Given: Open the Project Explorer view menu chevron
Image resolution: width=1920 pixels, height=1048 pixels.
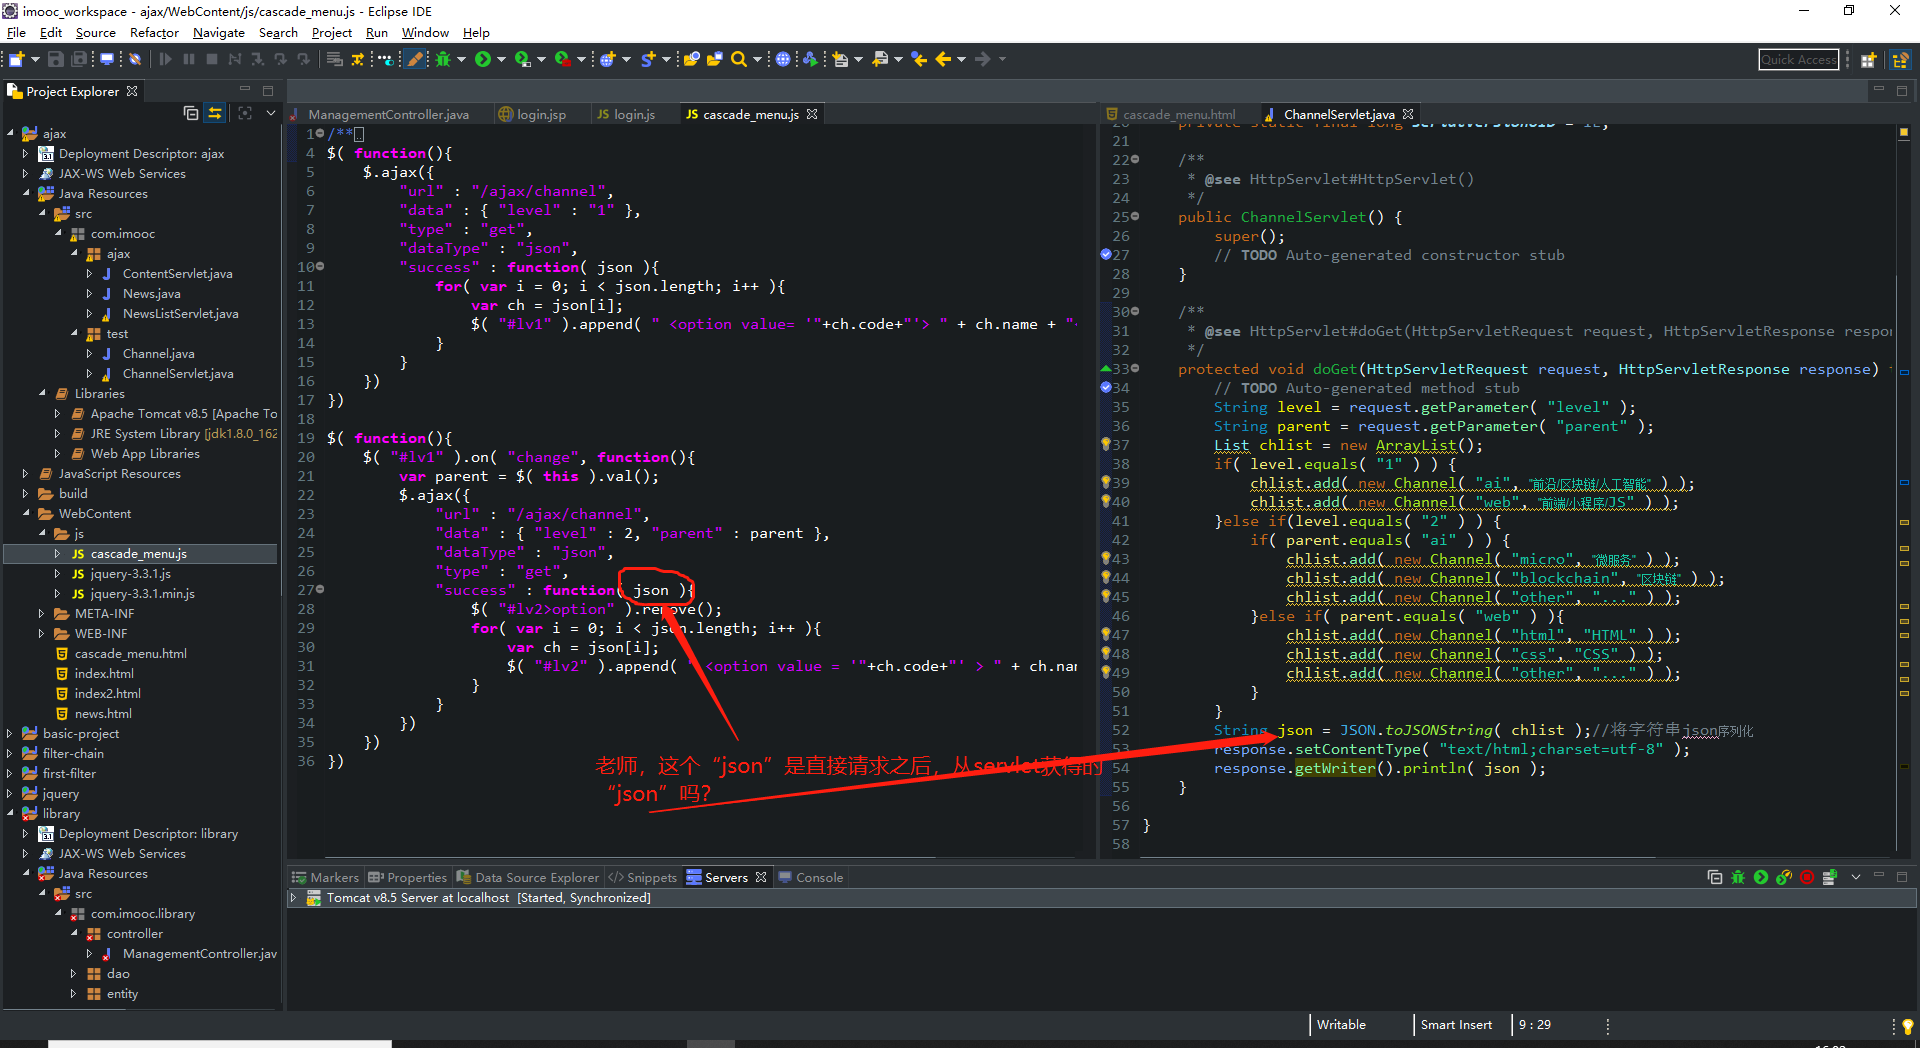Looking at the screenshot, I should 271,113.
